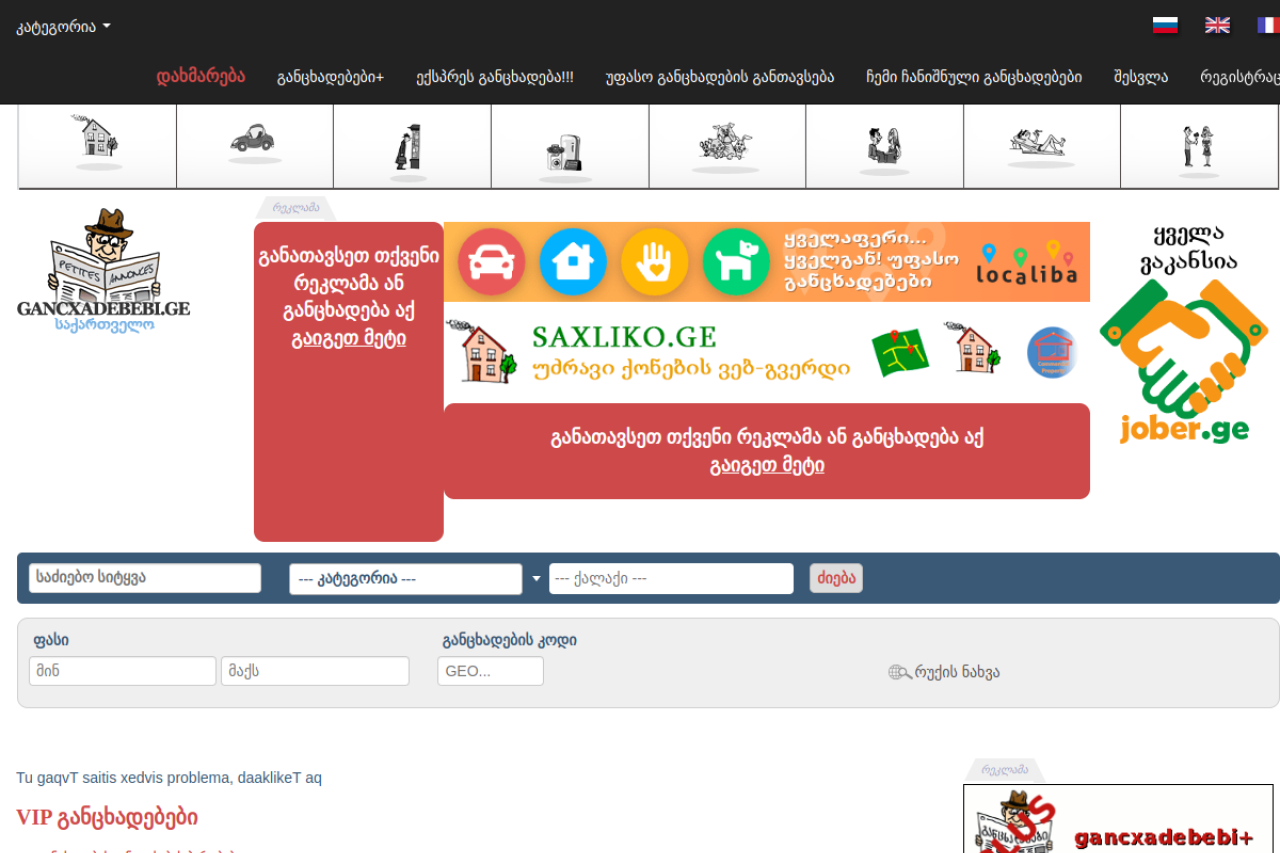This screenshot has height=853, width=1280.
Task: Open the house real estate category icon
Action: (x=97, y=140)
